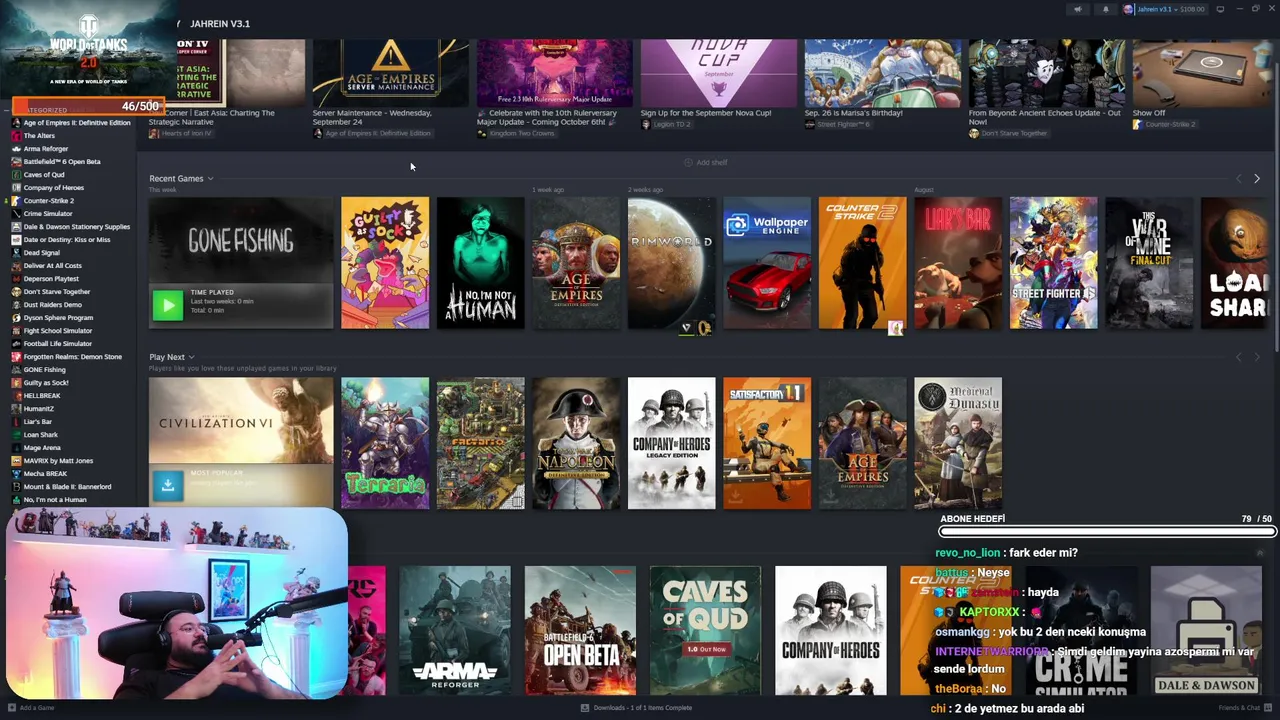
Task: Select Loan Shark in the library list
Action: [41, 435]
